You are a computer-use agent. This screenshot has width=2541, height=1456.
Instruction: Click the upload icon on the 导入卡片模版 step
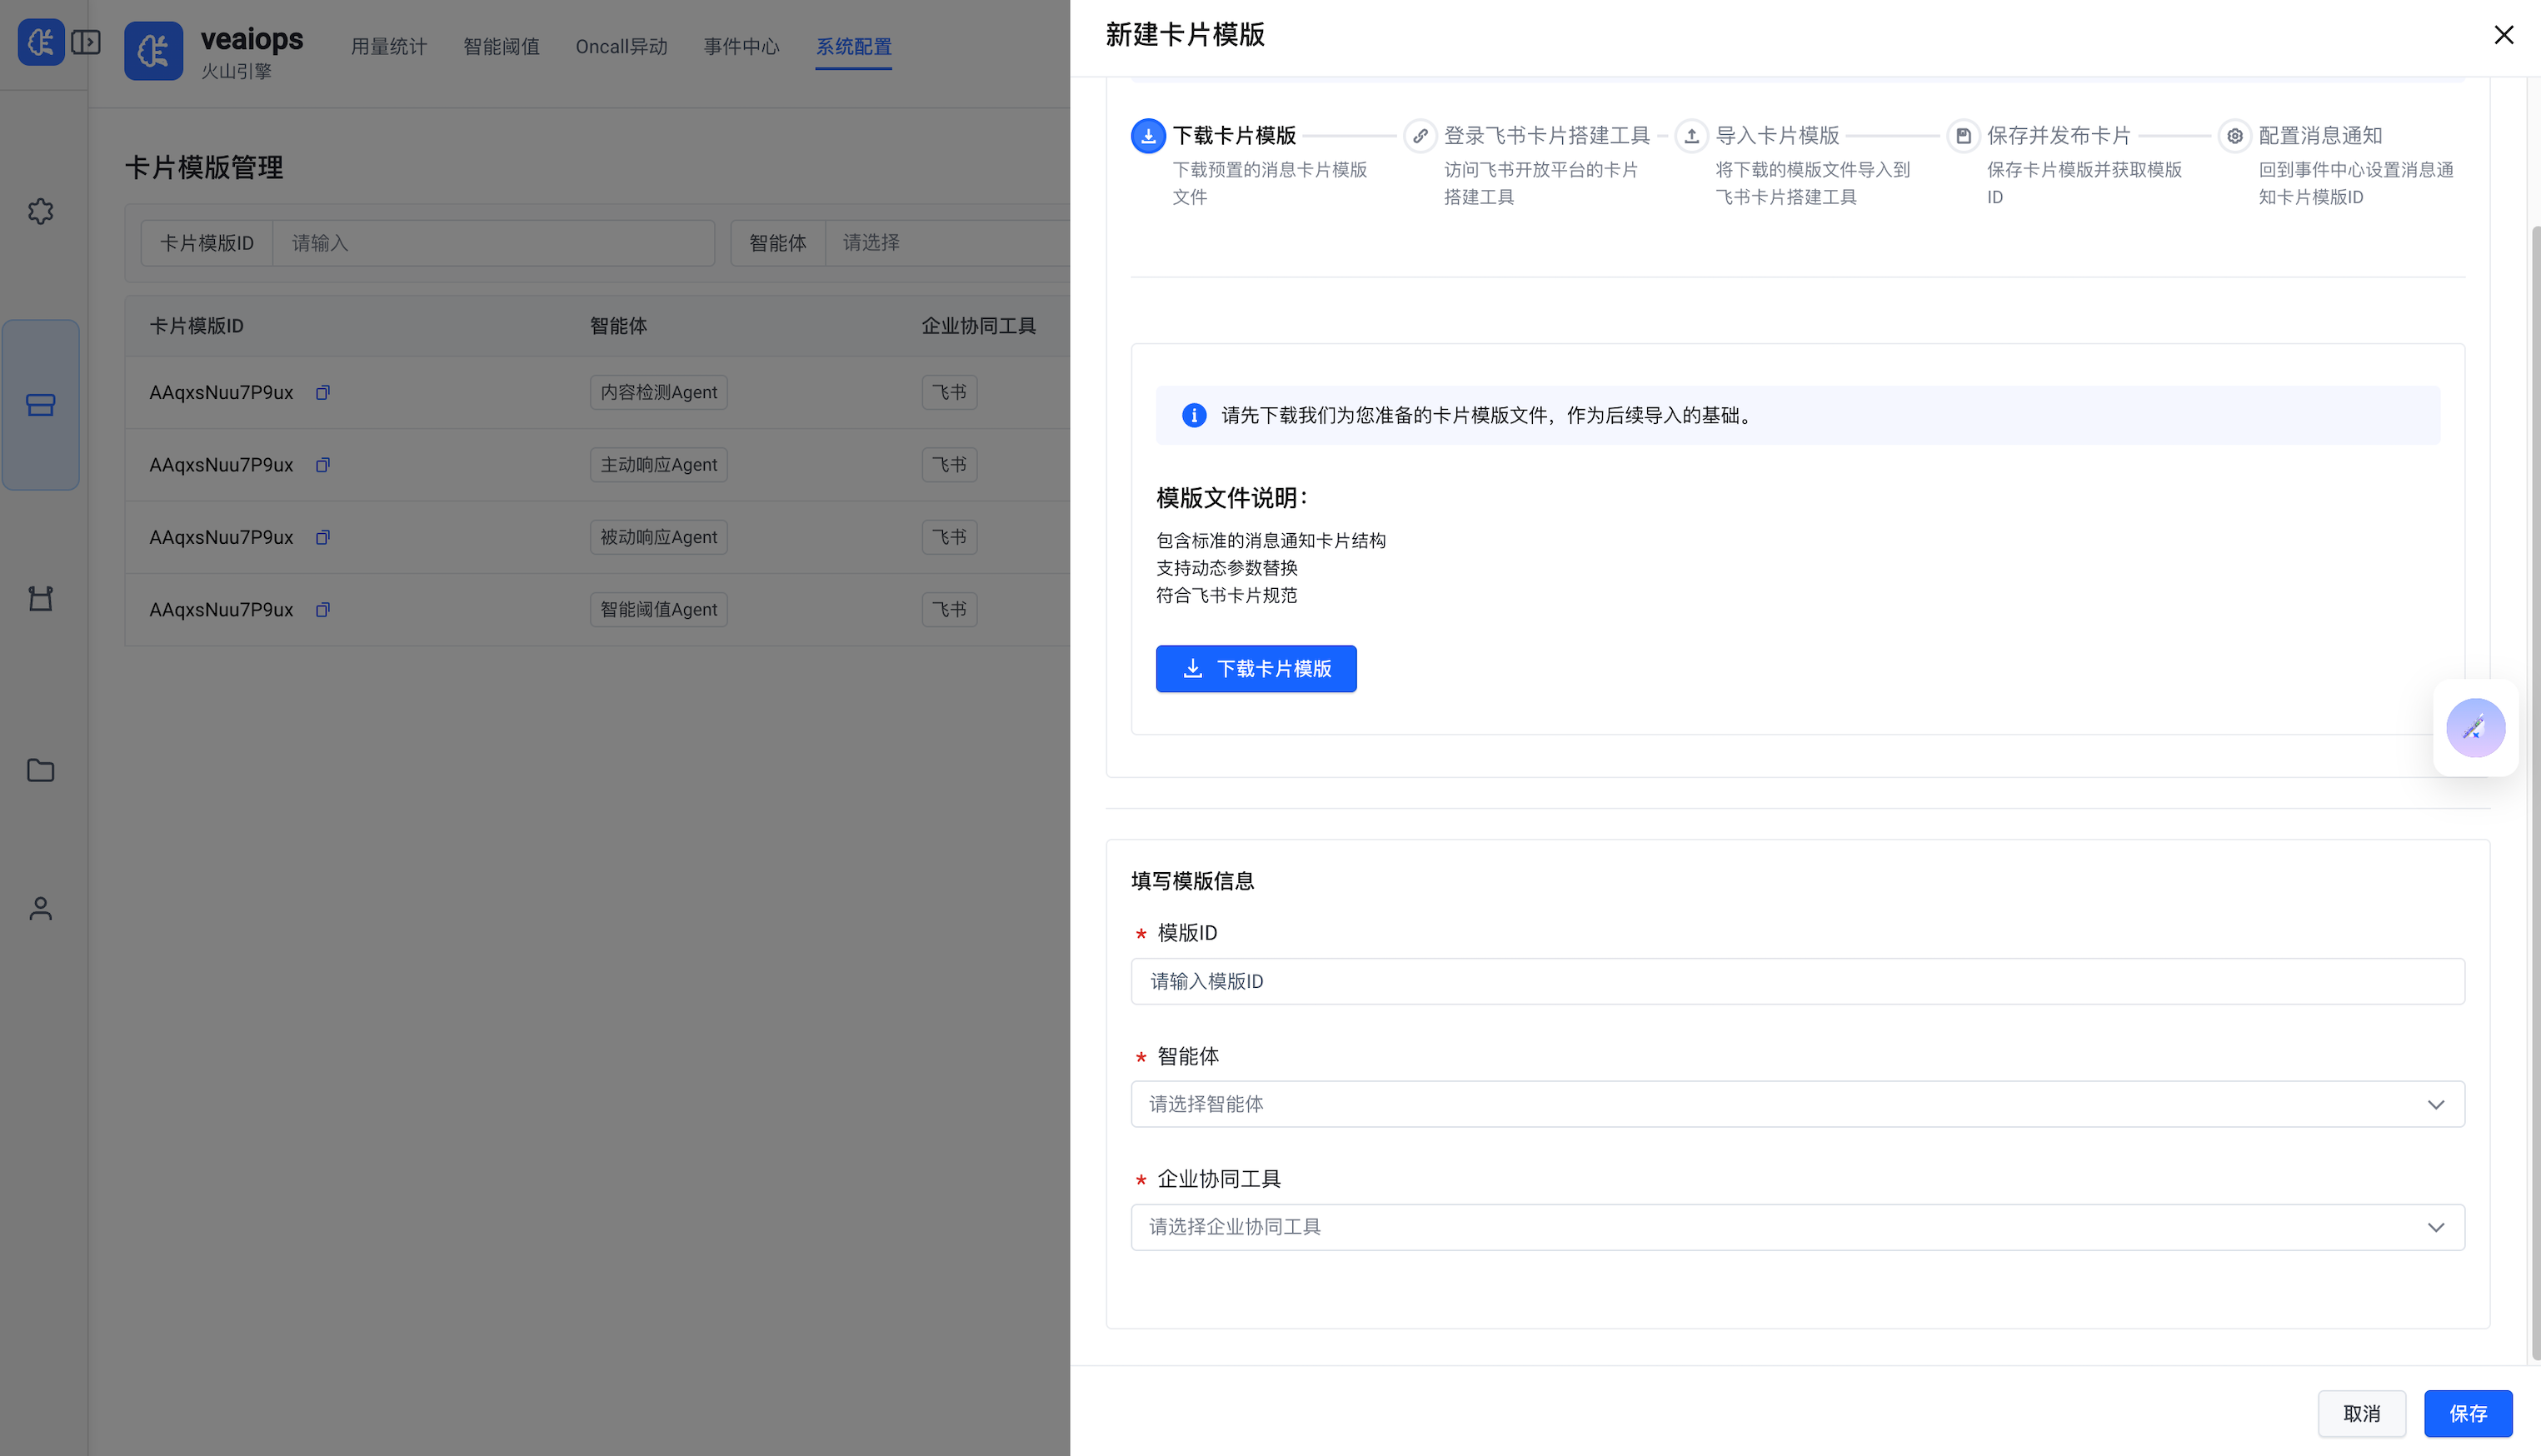point(1691,135)
